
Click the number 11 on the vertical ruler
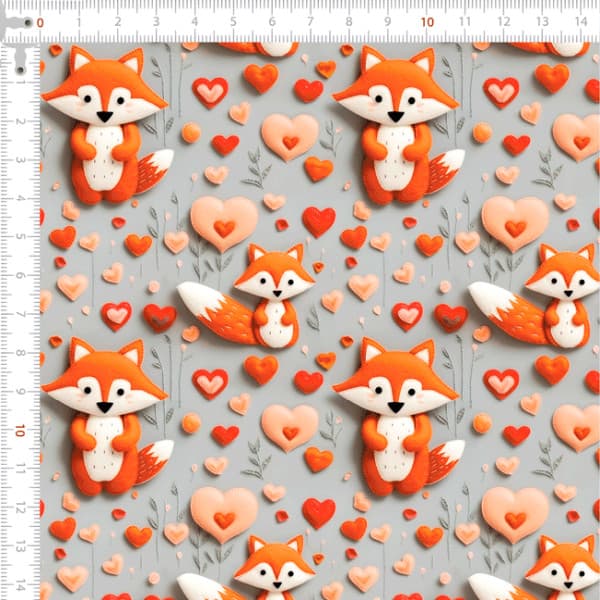coord(20,469)
